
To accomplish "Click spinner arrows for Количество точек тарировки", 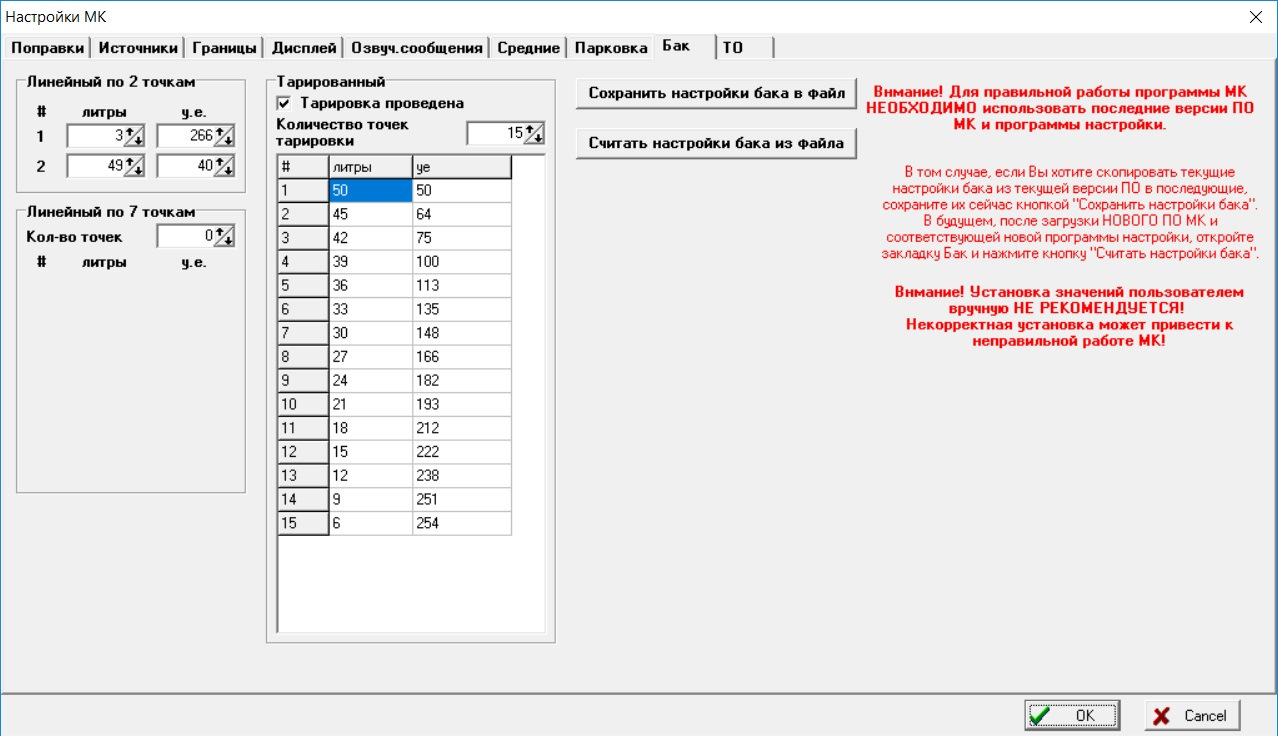I will (534, 133).
